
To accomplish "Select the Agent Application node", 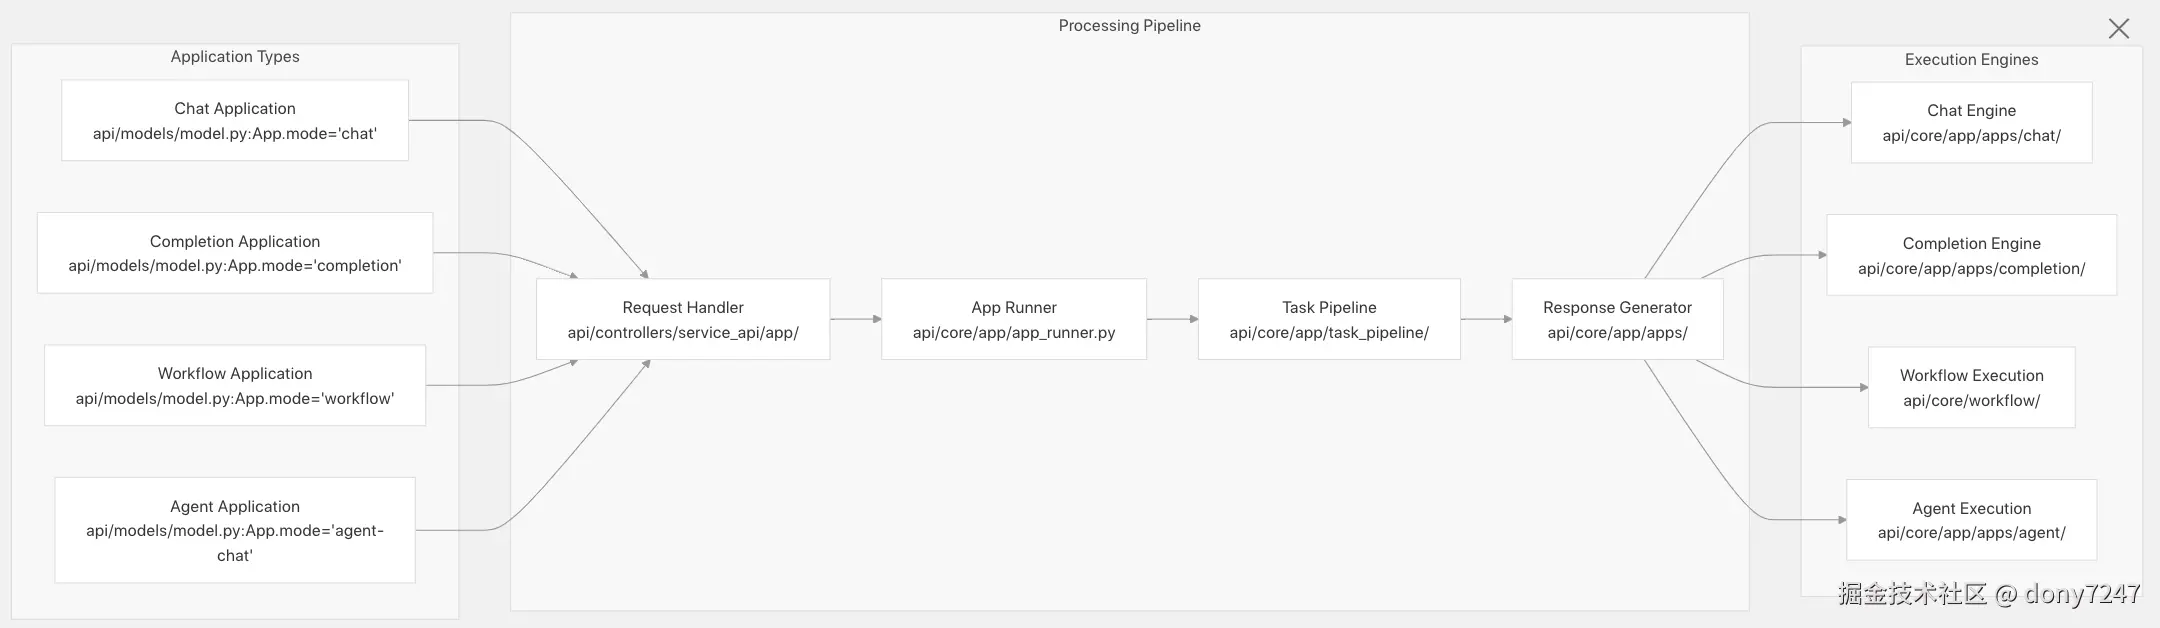I will (x=235, y=530).
